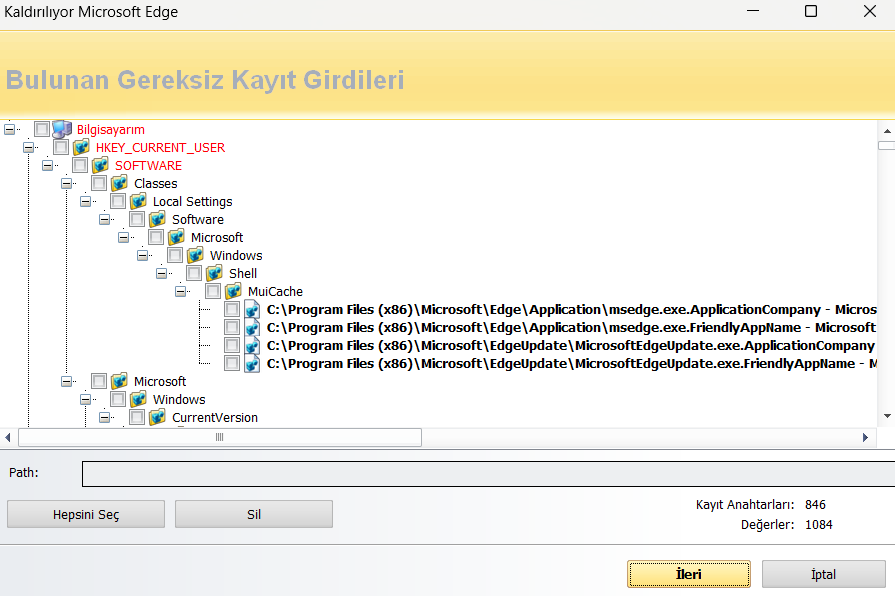This screenshot has height=596, width=895.
Task: Click the Classes registry folder icon
Action: coord(119,183)
